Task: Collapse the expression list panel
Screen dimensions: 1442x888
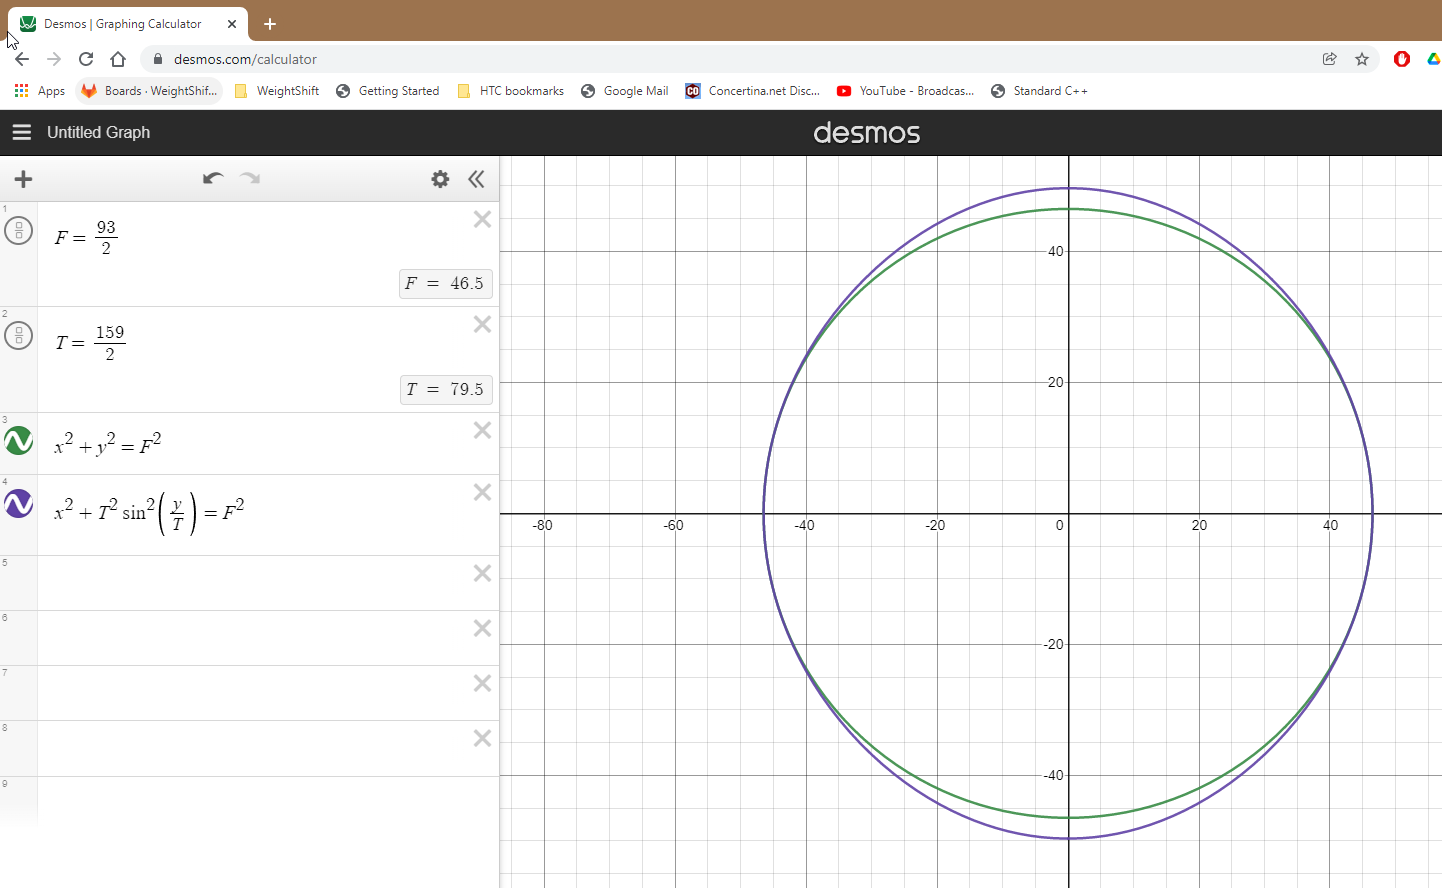Action: coord(476,179)
